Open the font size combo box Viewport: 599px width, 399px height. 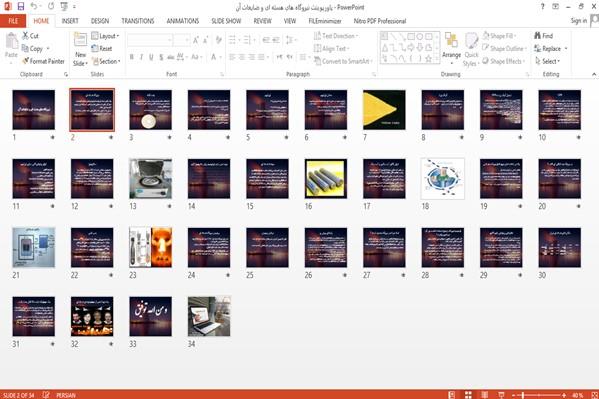click(x=181, y=40)
